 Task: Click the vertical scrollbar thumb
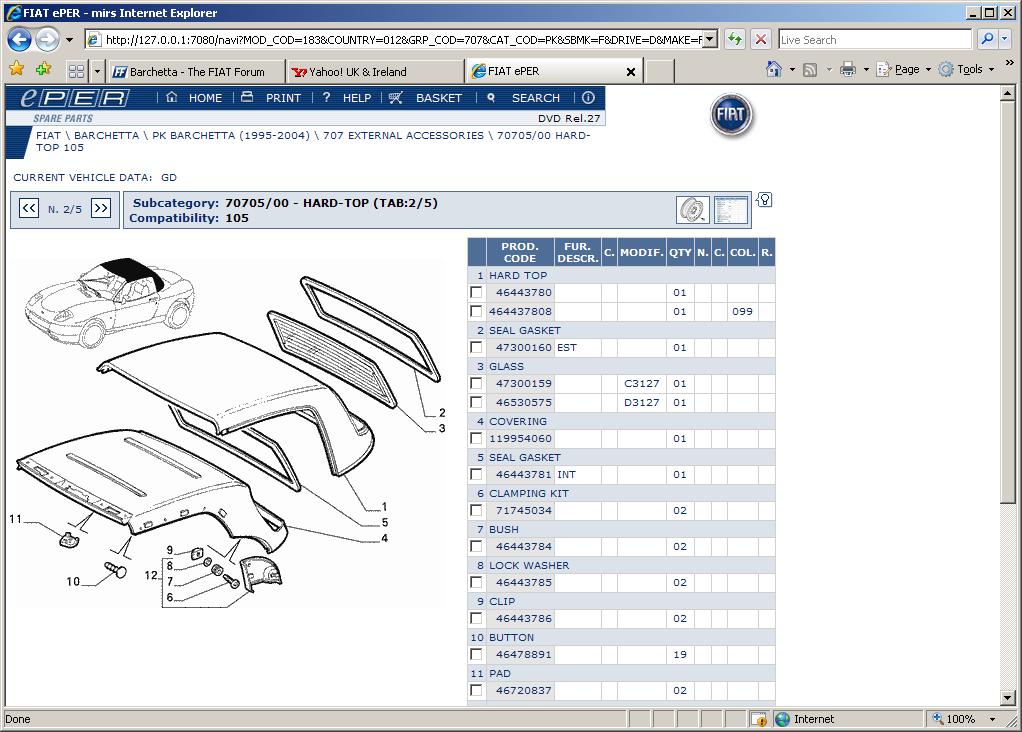tap(1008, 302)
